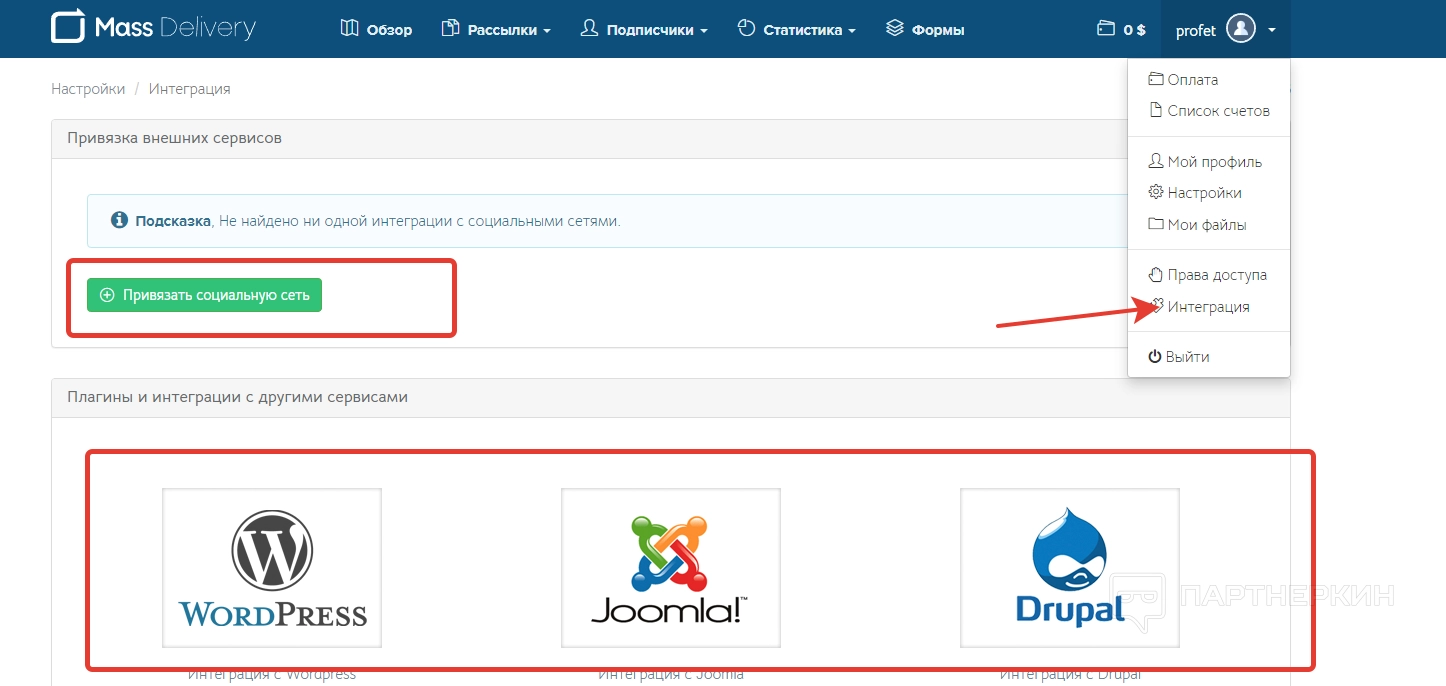
Task: Collapse the profile menu caret arrow
Action: pos(1271,30)
